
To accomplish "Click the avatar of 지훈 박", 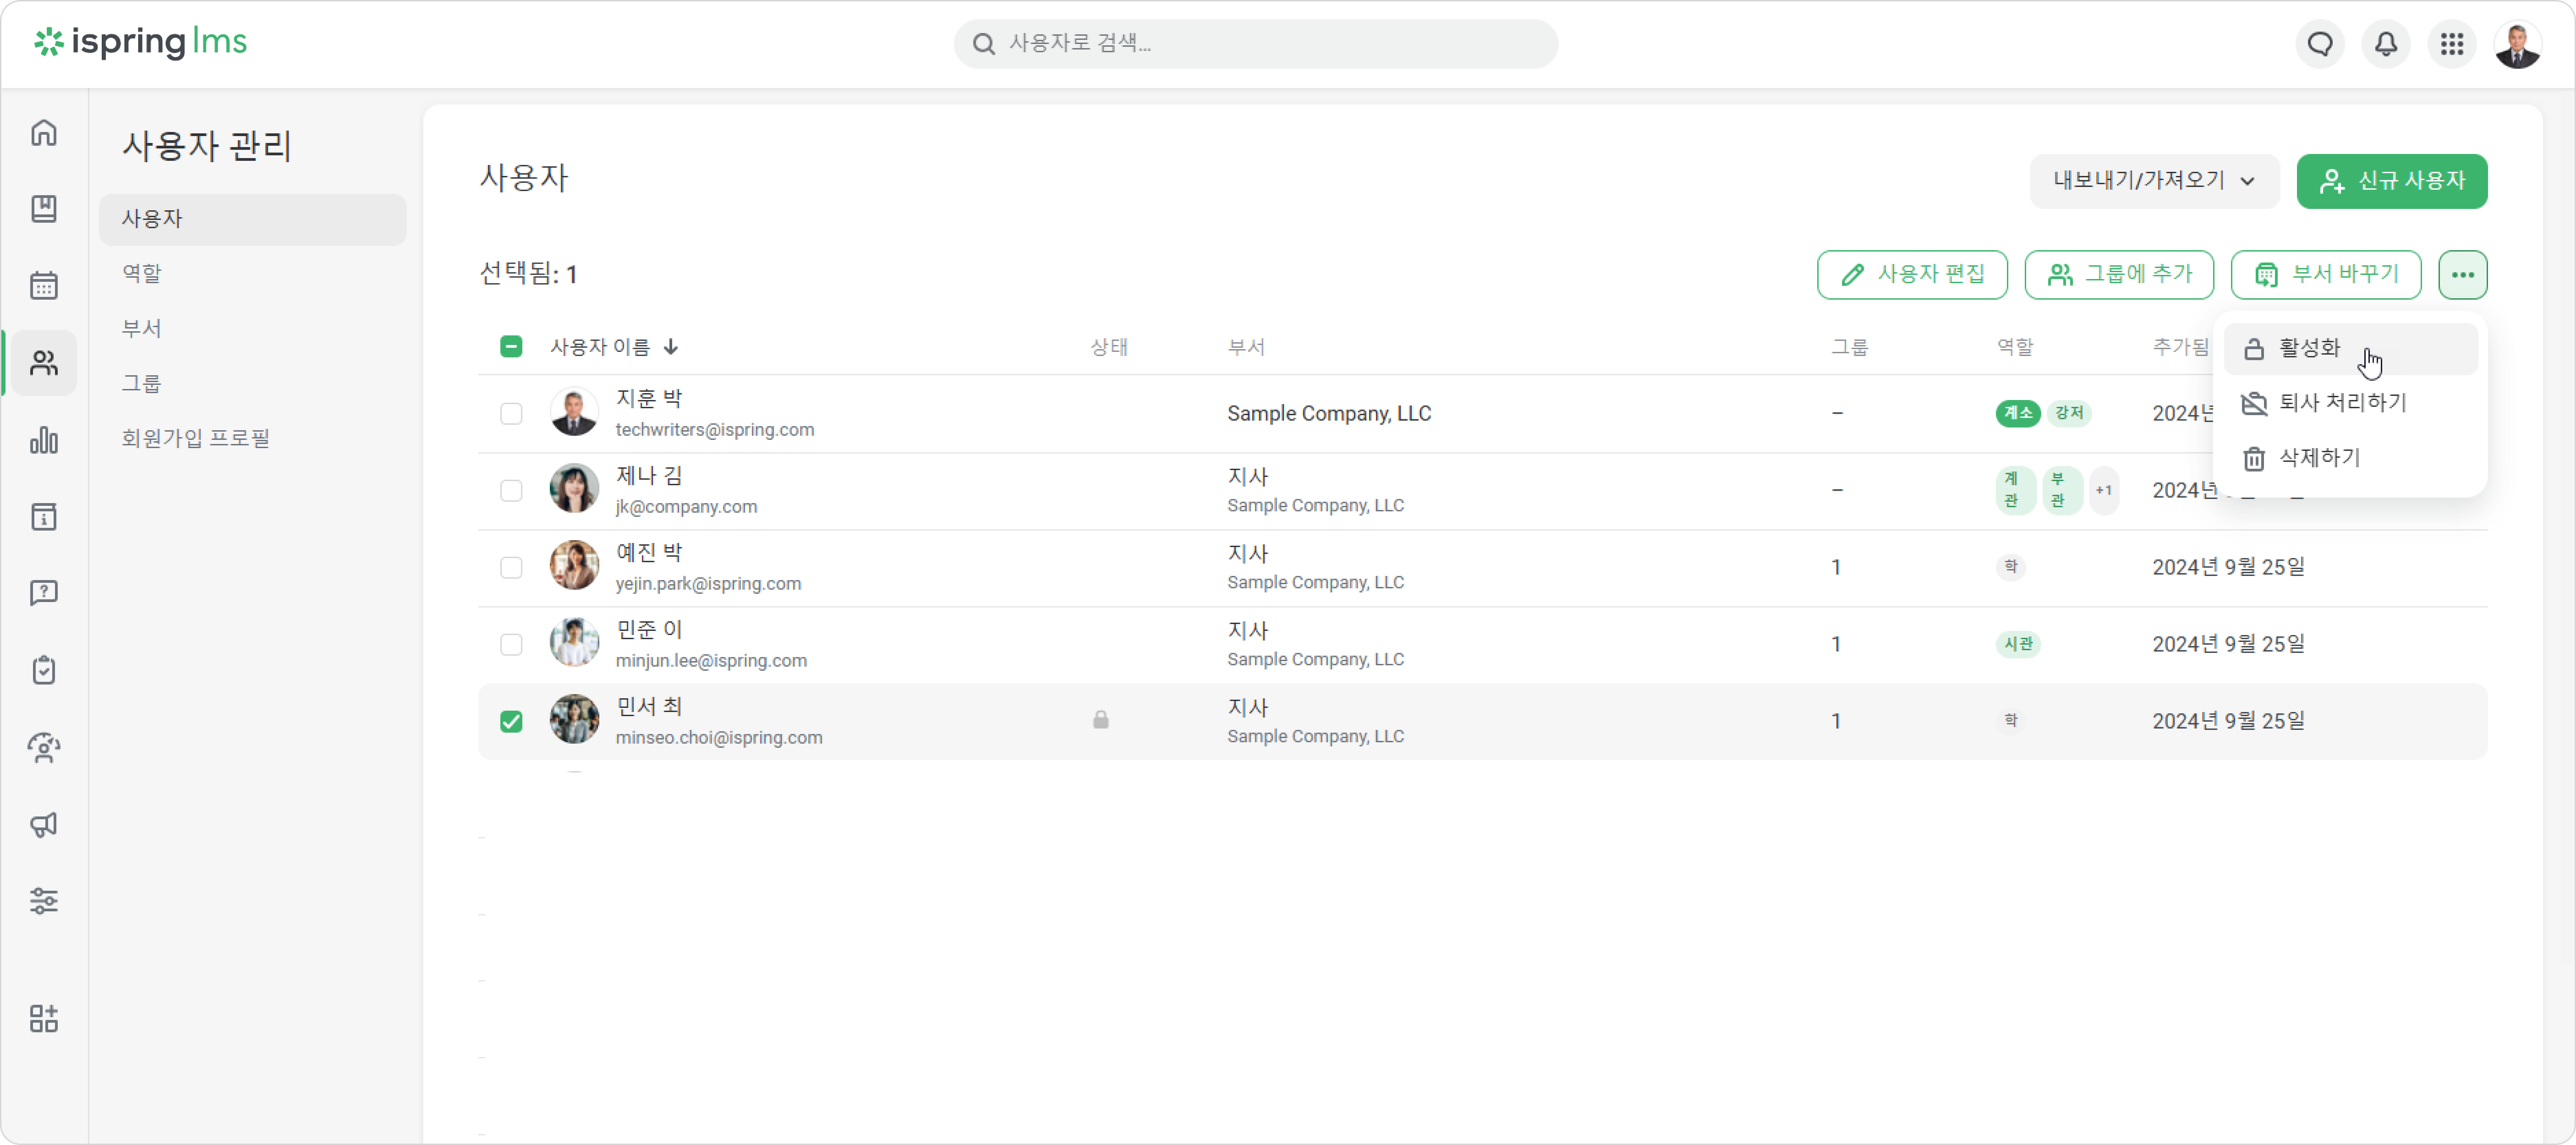I will pyautogui.click(x=574, y=412).
